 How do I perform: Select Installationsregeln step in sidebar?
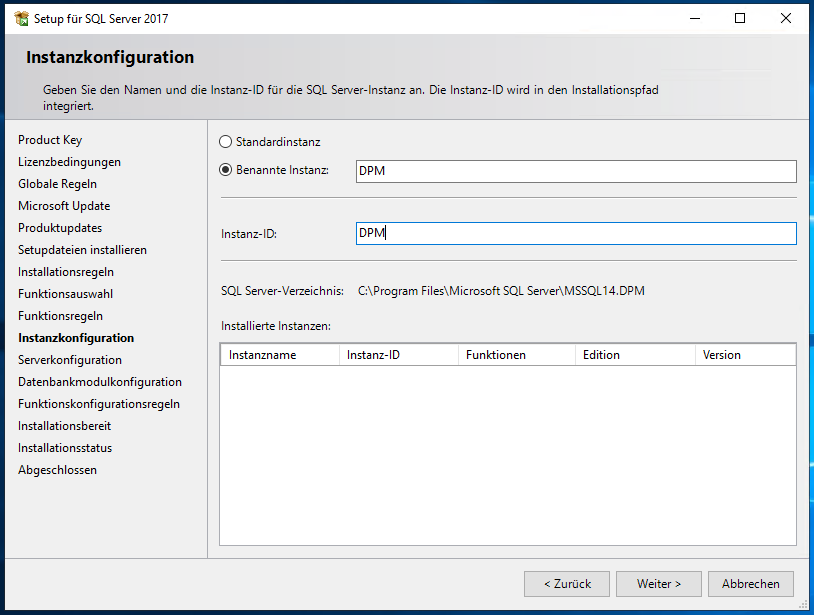coord(65,272)
